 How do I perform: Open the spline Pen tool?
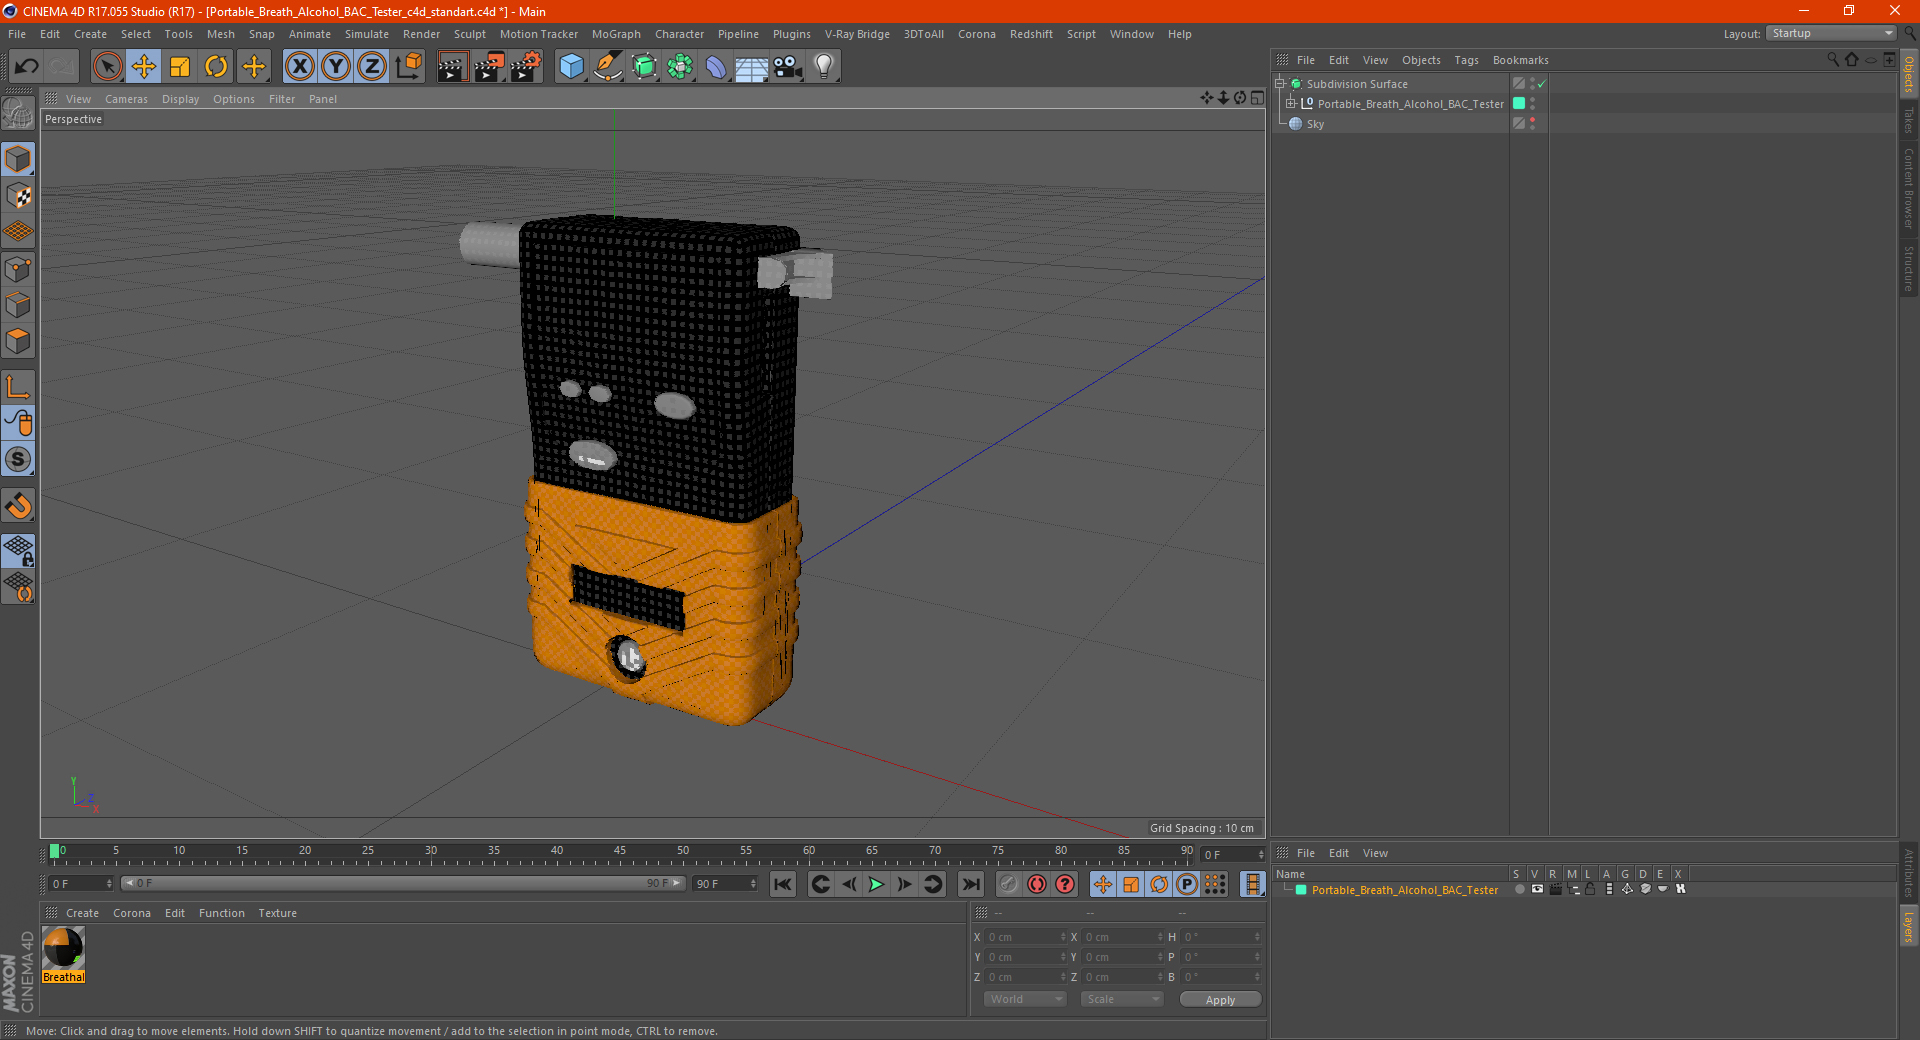(608, 67)
